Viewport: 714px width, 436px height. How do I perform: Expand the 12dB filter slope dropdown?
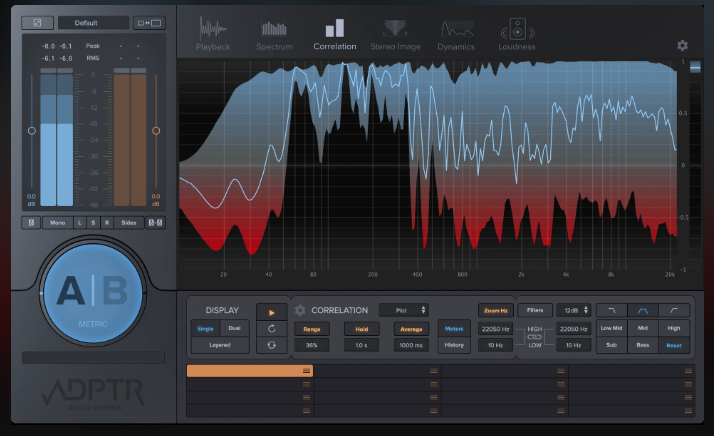coord(573,310)
